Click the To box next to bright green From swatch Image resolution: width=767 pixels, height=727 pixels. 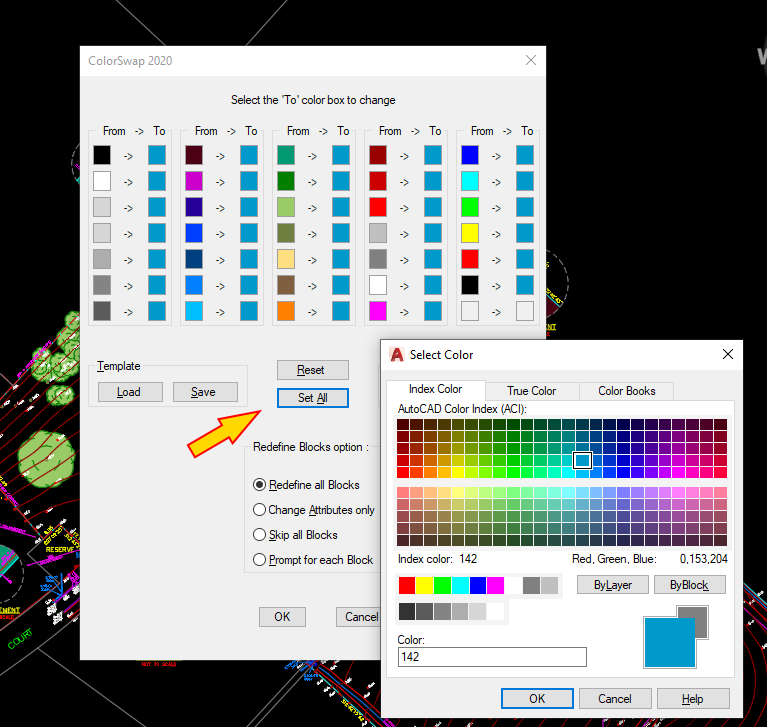point(525,207)
